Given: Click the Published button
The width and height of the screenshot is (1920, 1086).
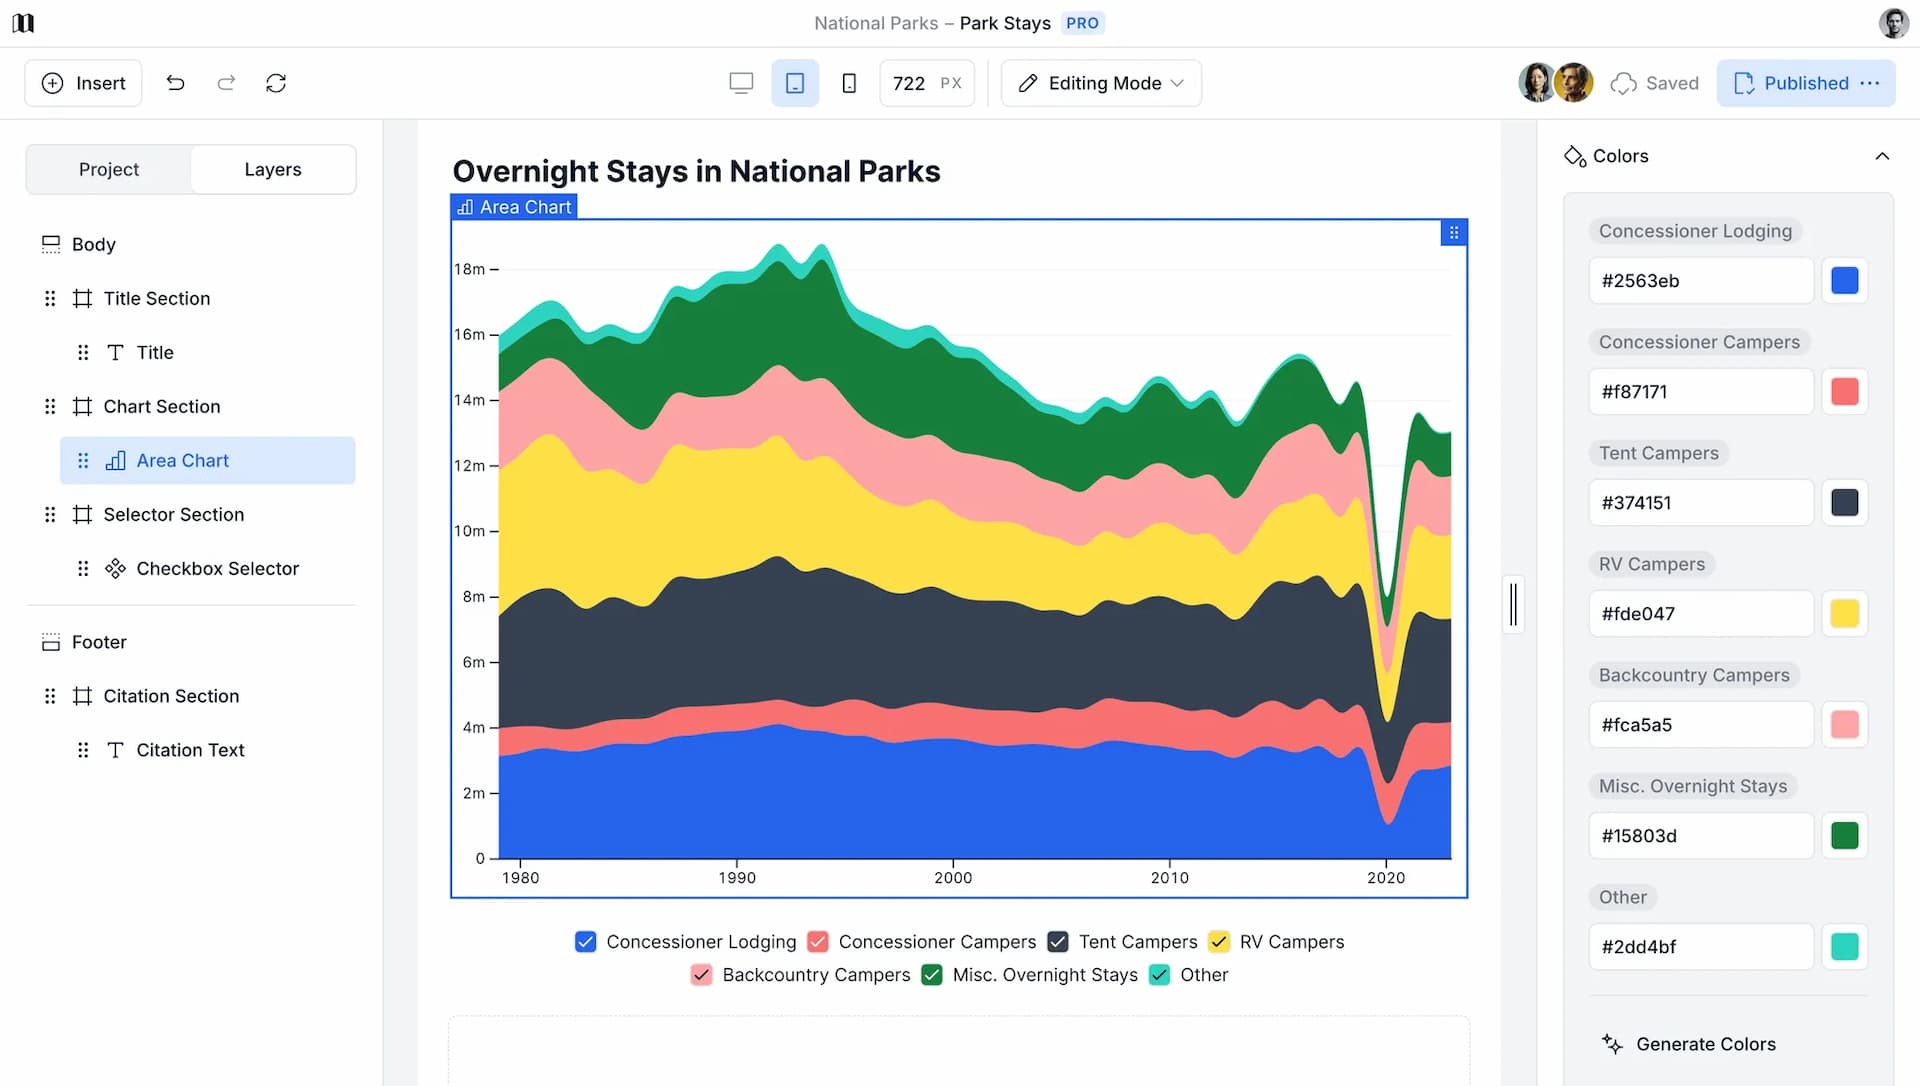Looking at the screenshot, I should click(x=1794, y=83).
